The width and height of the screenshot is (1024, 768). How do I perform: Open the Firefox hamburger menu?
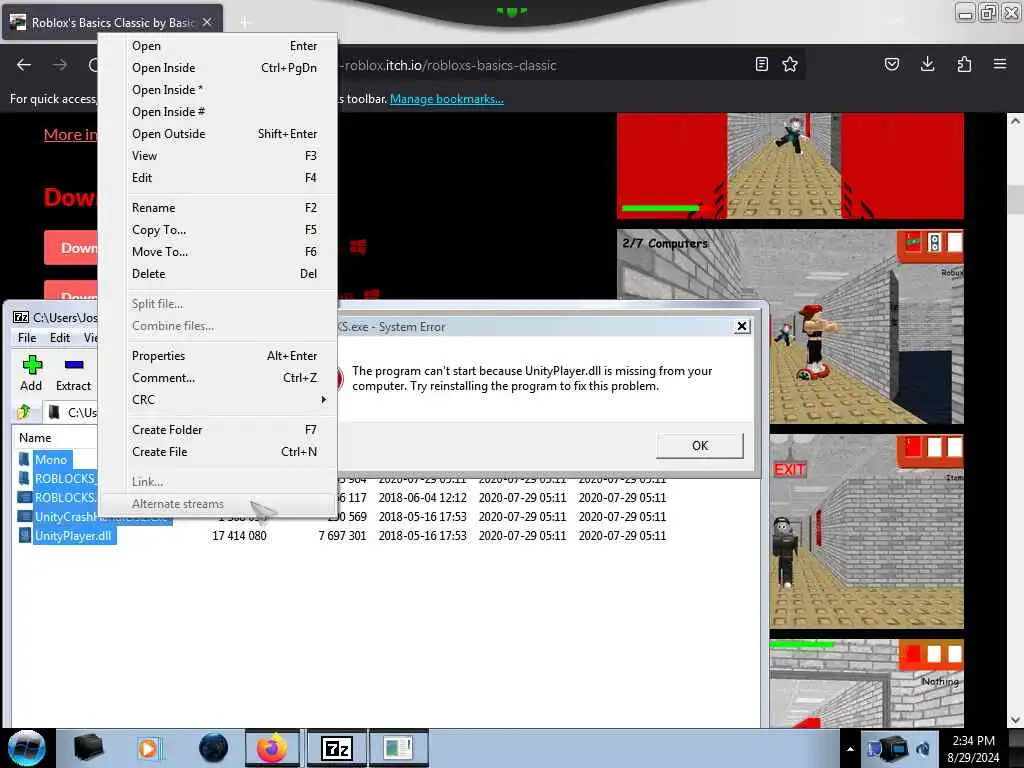1000,64
